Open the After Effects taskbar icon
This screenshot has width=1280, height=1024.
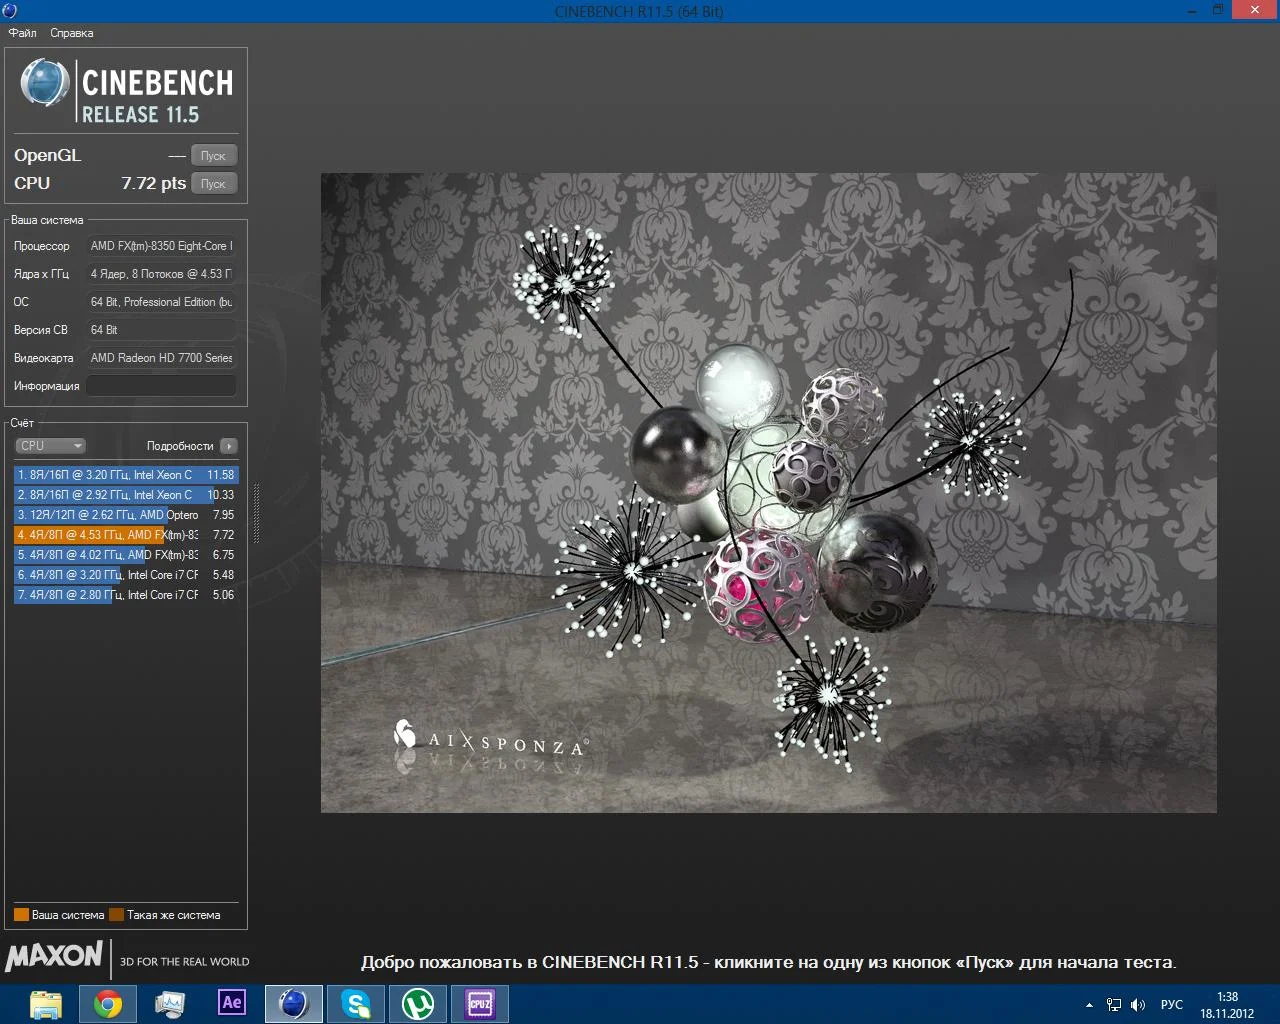tap(232, 1003)
